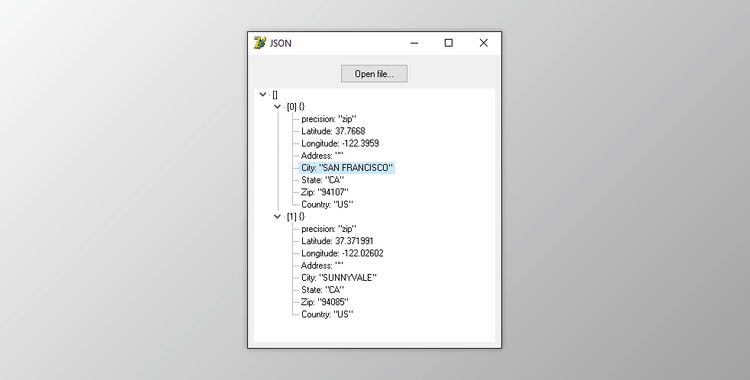
Task: Select the [1] {} tree item
Action: point(296,216)
